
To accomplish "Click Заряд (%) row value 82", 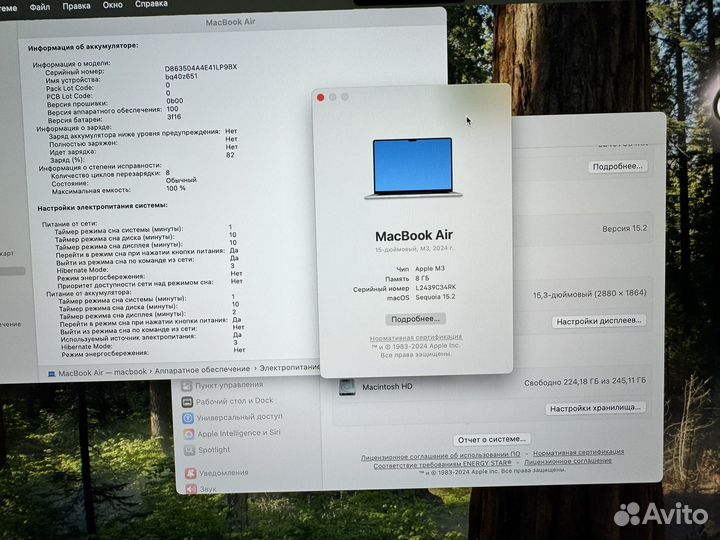I will point(230,155).
